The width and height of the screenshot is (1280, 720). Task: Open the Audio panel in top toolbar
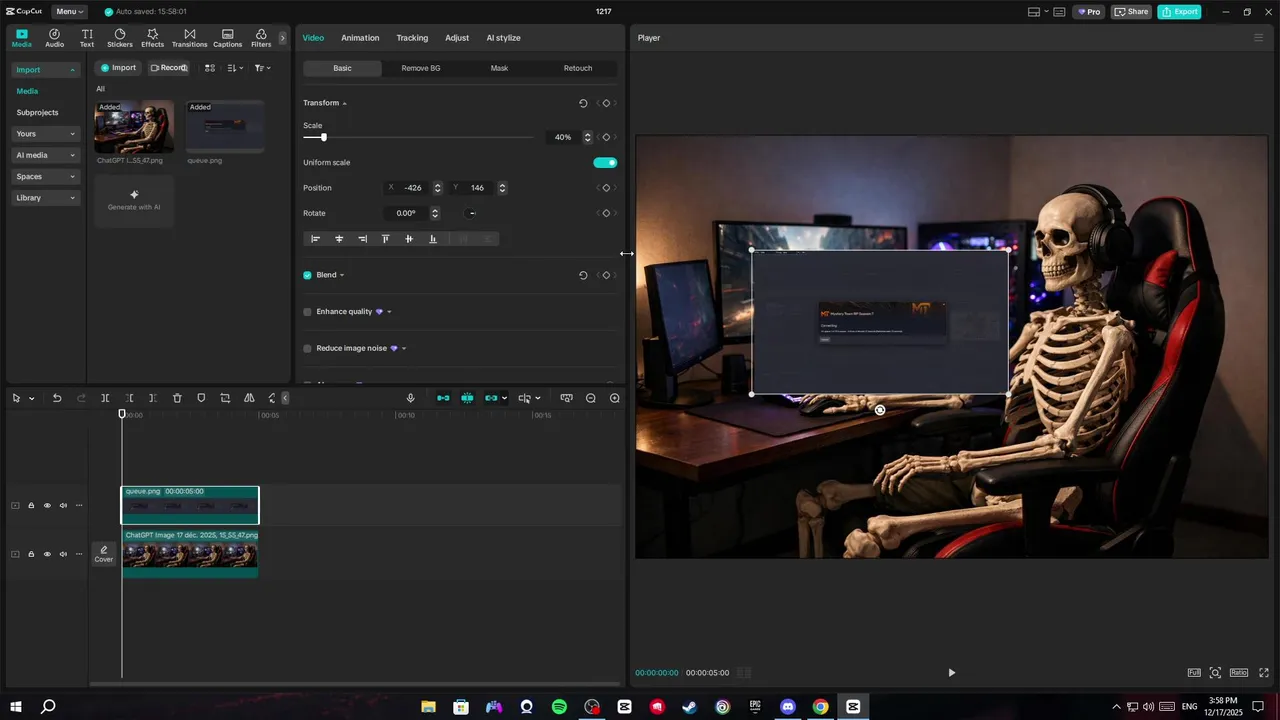[x=54, y=38]
